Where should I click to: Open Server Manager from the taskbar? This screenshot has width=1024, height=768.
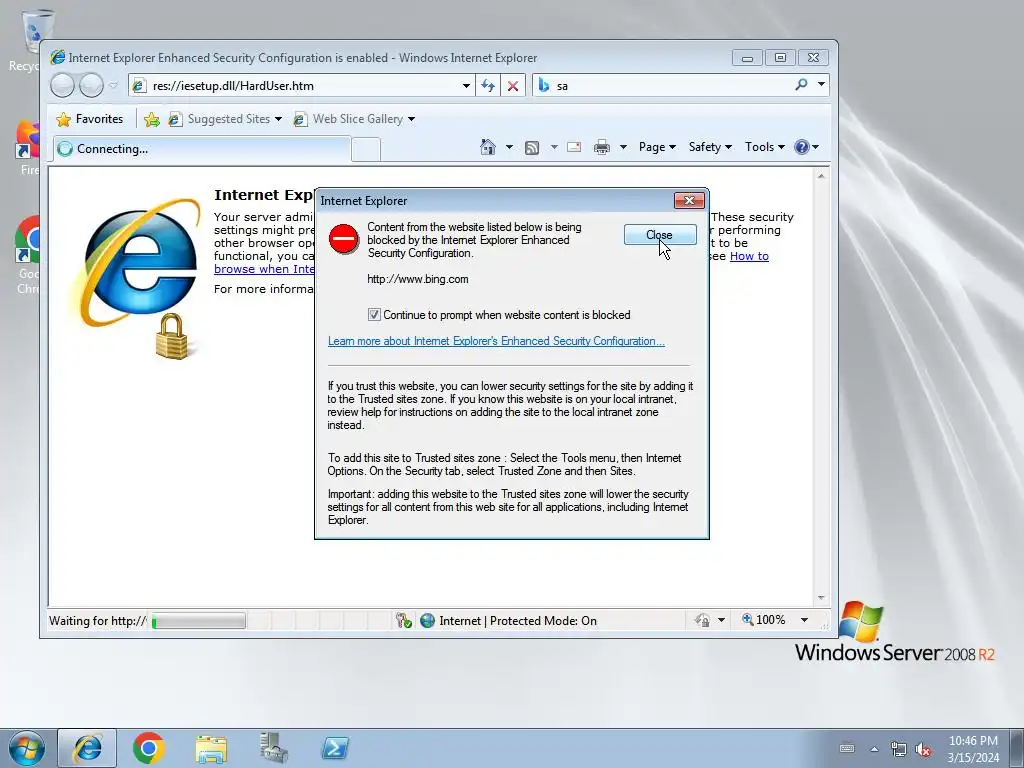point(273,748)
